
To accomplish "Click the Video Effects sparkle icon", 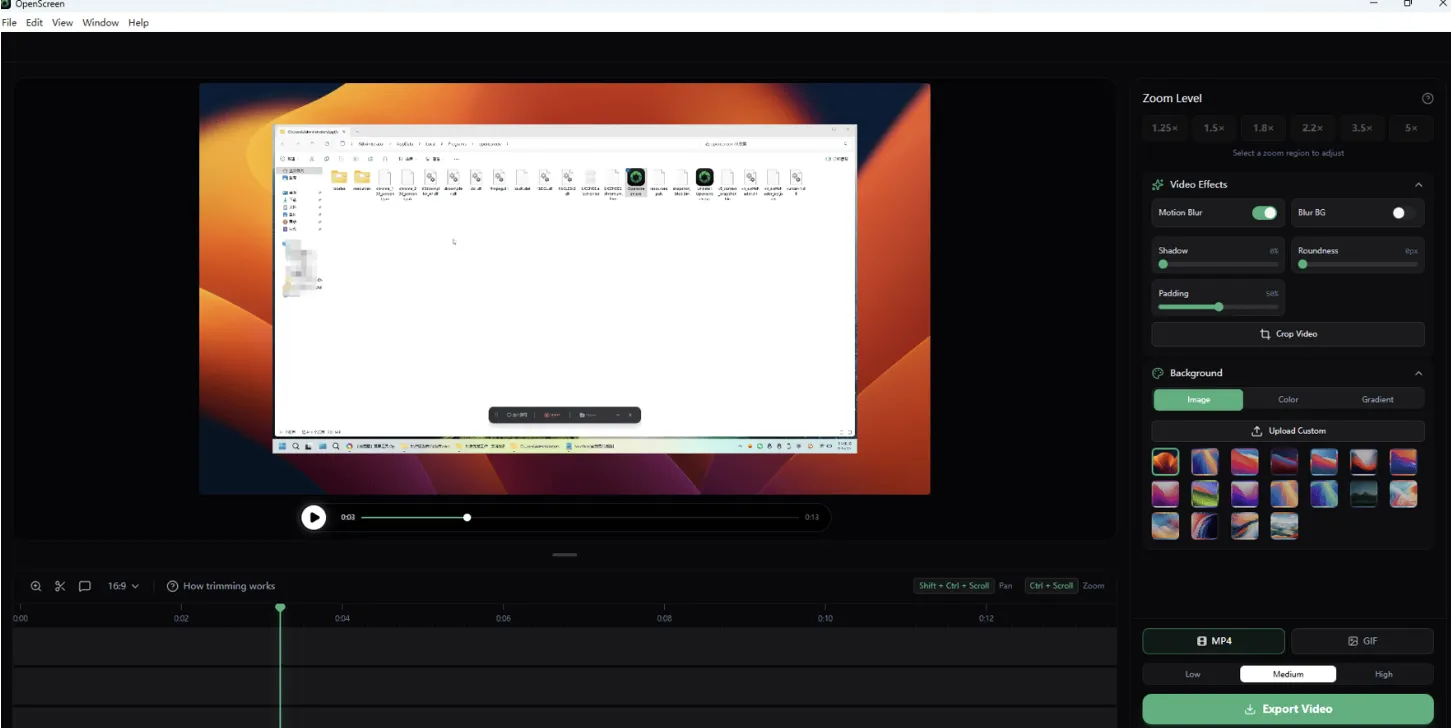I will 1158,184.
